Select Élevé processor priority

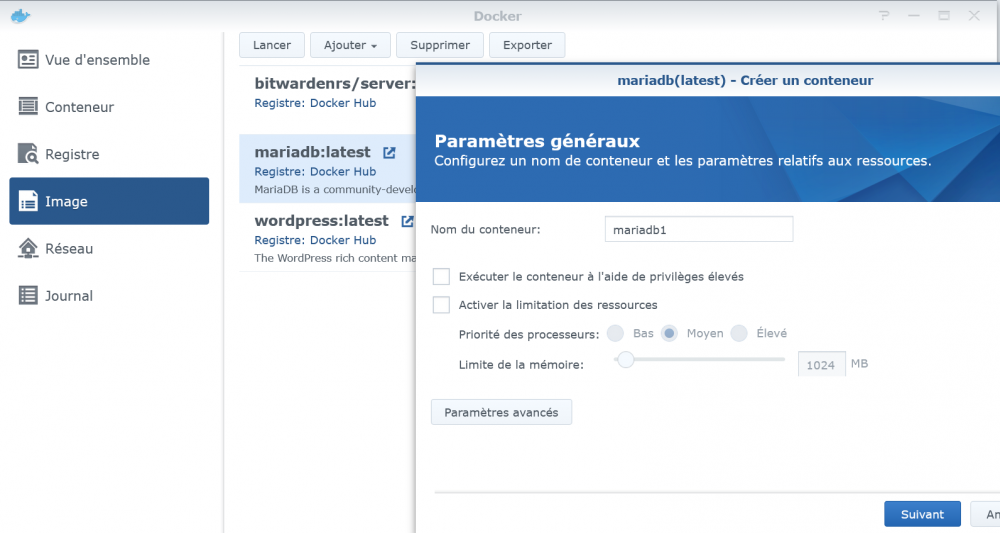739,333
